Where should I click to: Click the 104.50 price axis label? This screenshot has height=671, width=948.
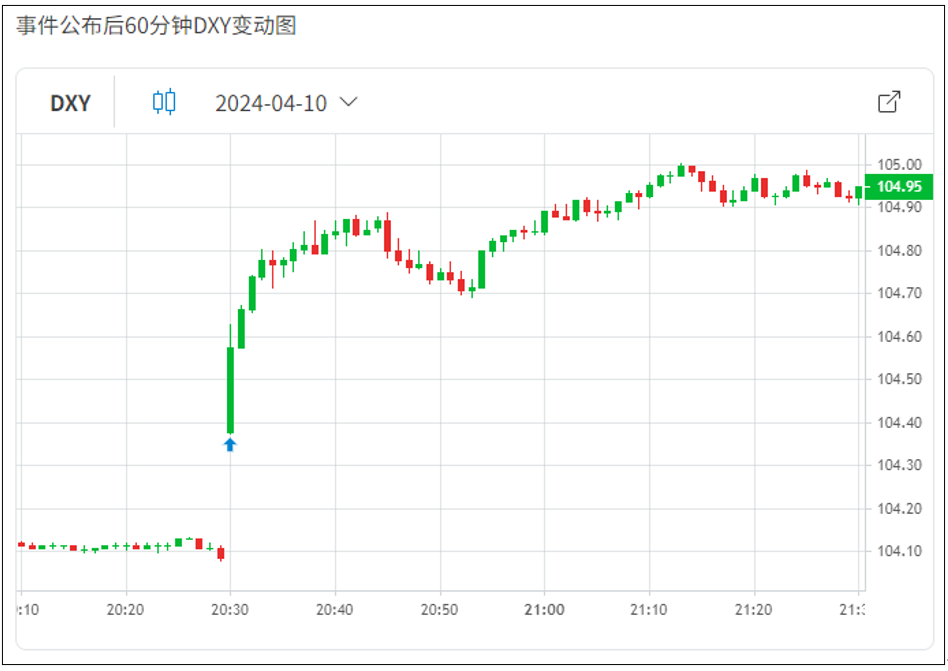(x=899, y=379)
